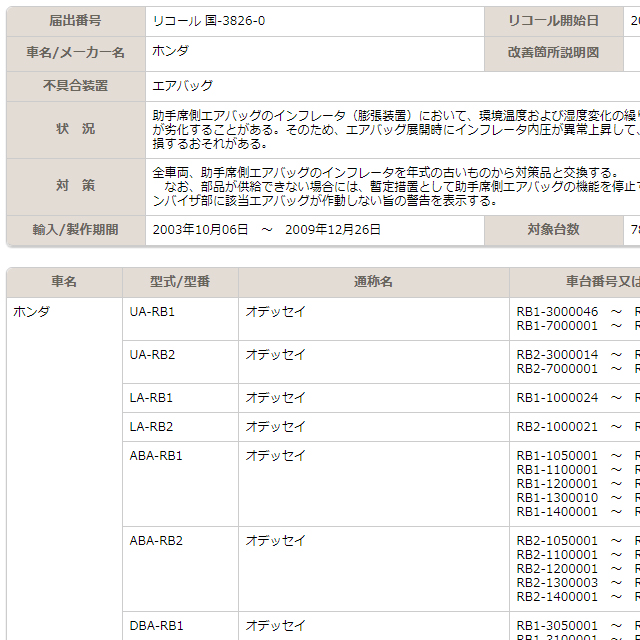Select the notification number リコール 国-3826-0
640x640 pixels.
click(209, 21)
